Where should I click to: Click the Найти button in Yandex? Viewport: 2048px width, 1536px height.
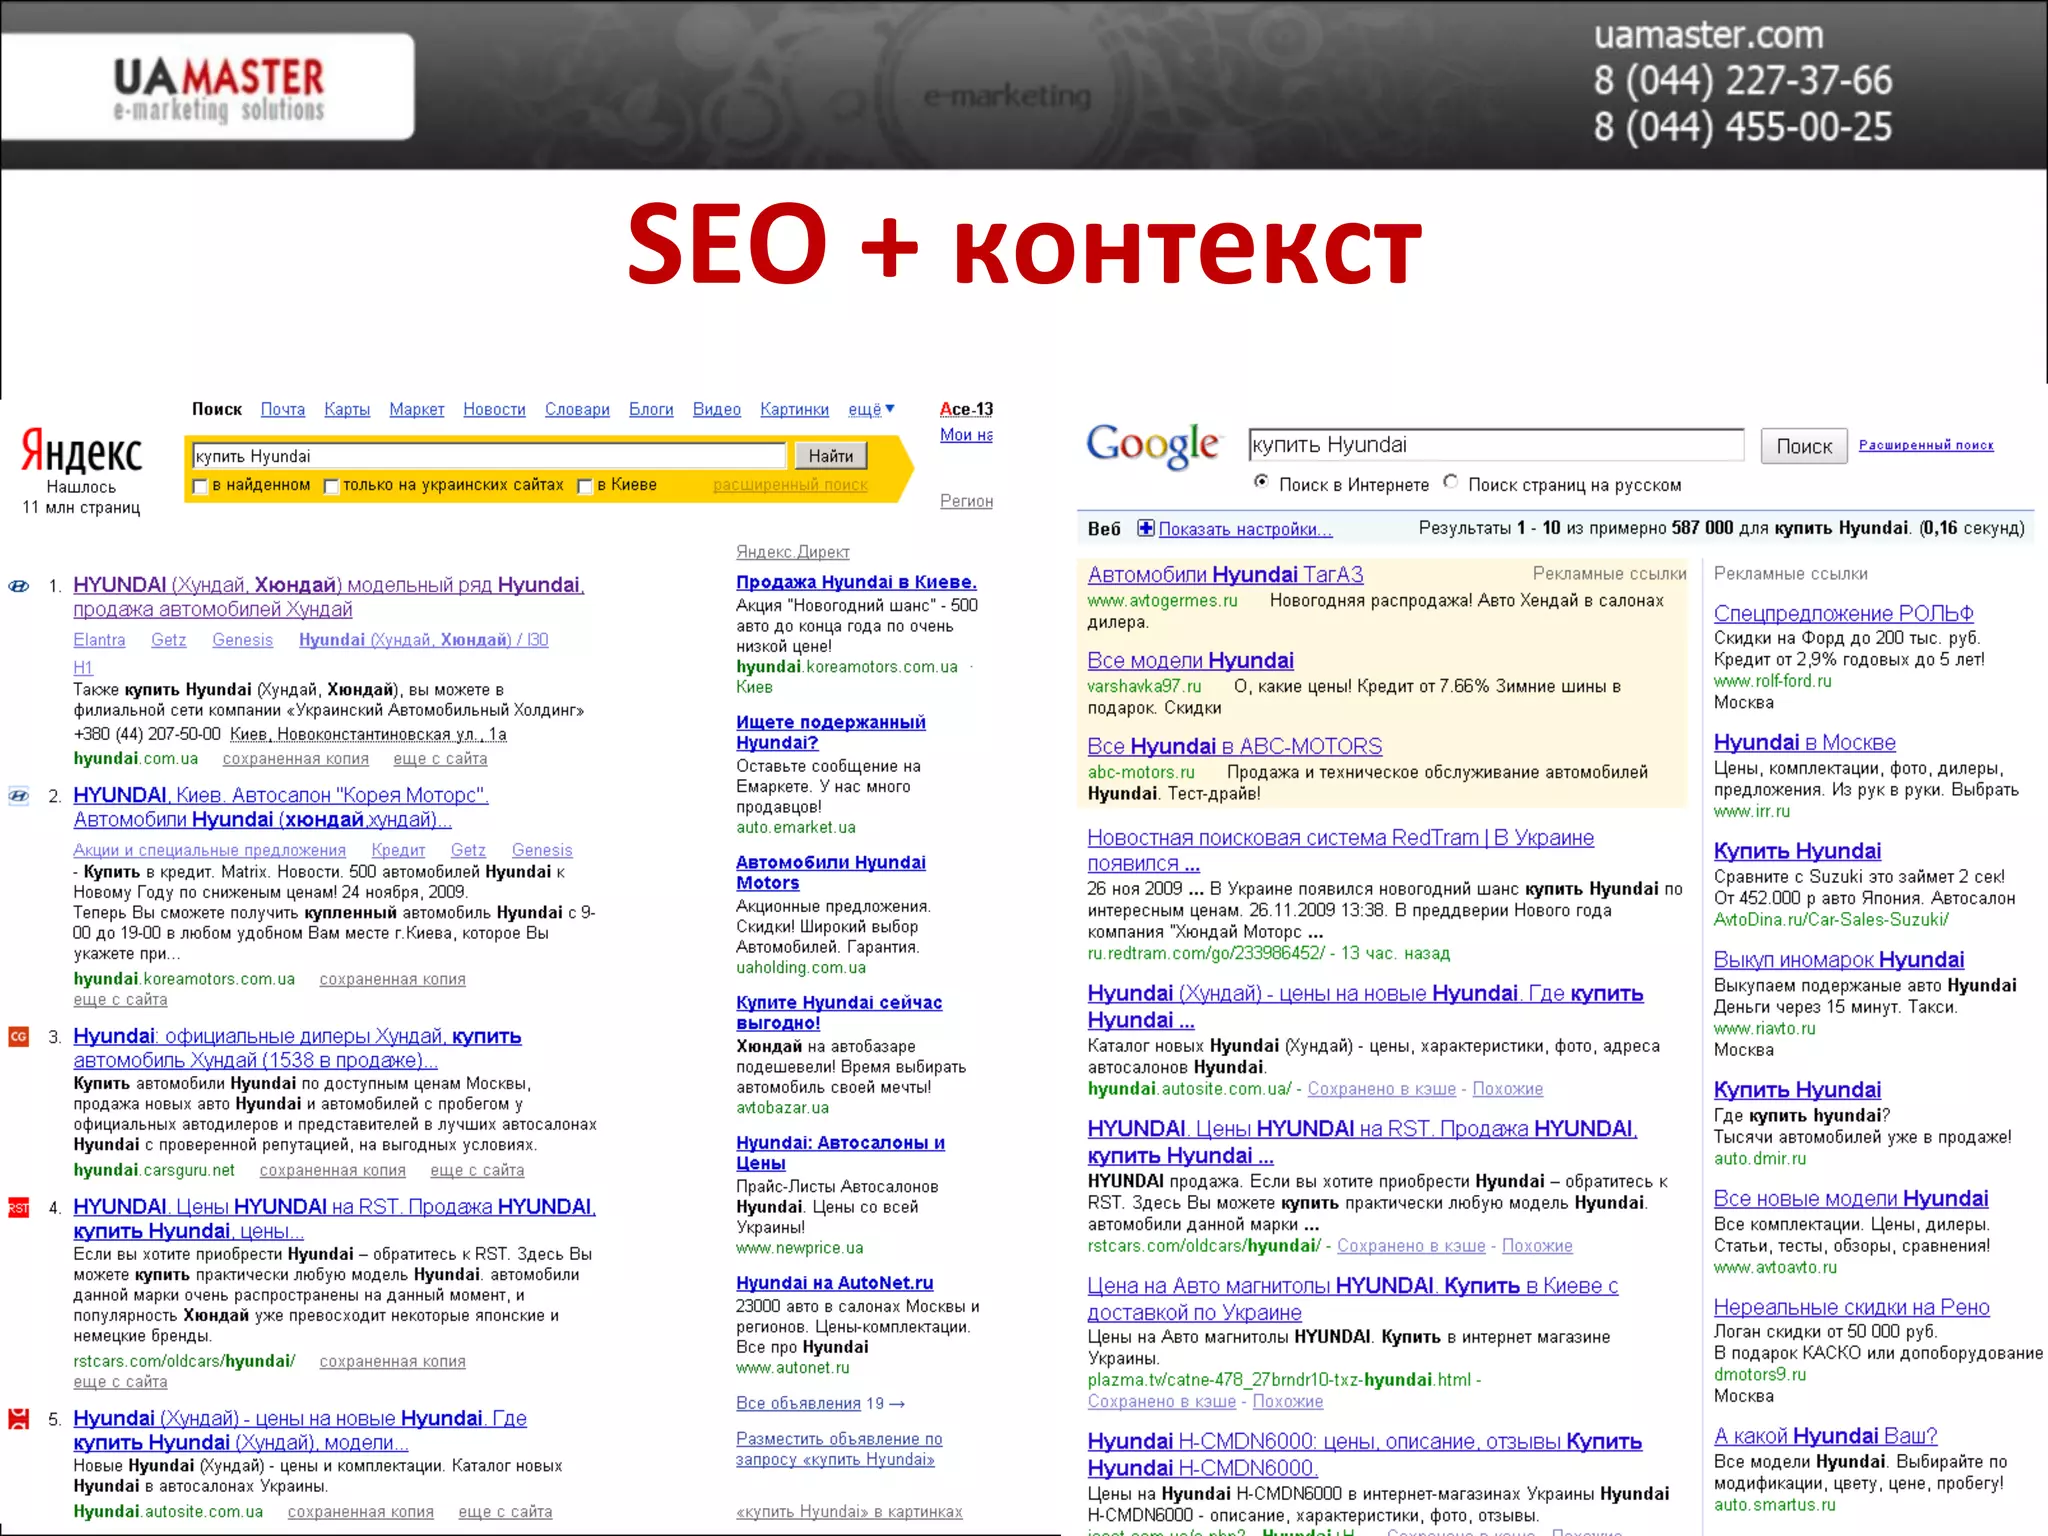831,456
